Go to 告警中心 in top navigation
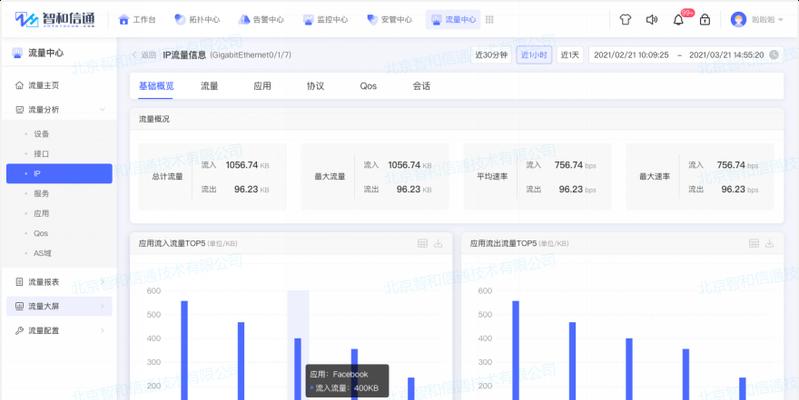 point(261,20)
